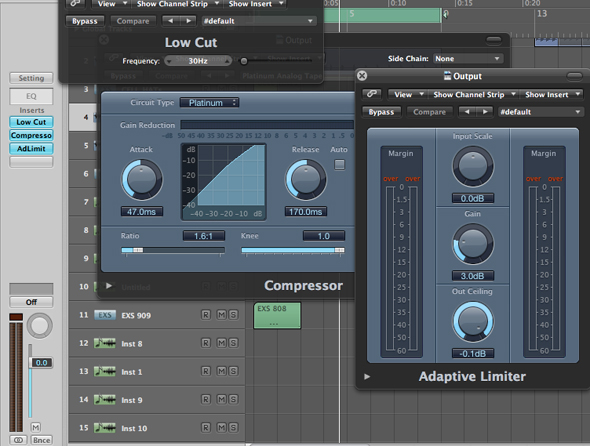Viewport: 590px width, 446px height.
Task: Click the Setting button on channel strip
Action: click(31, 78)
